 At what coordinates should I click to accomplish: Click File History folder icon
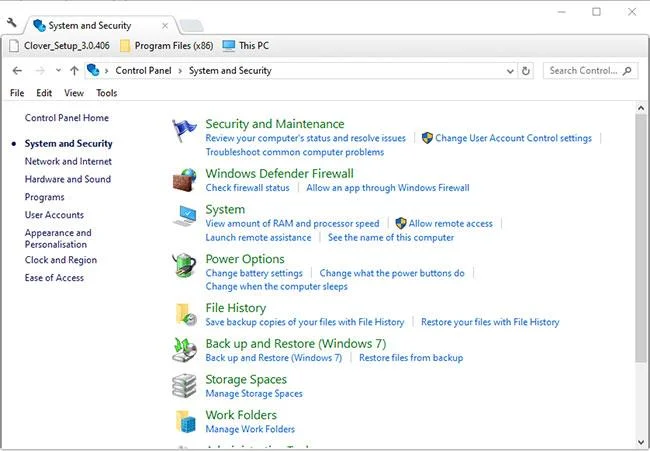[x=185, y=315]
